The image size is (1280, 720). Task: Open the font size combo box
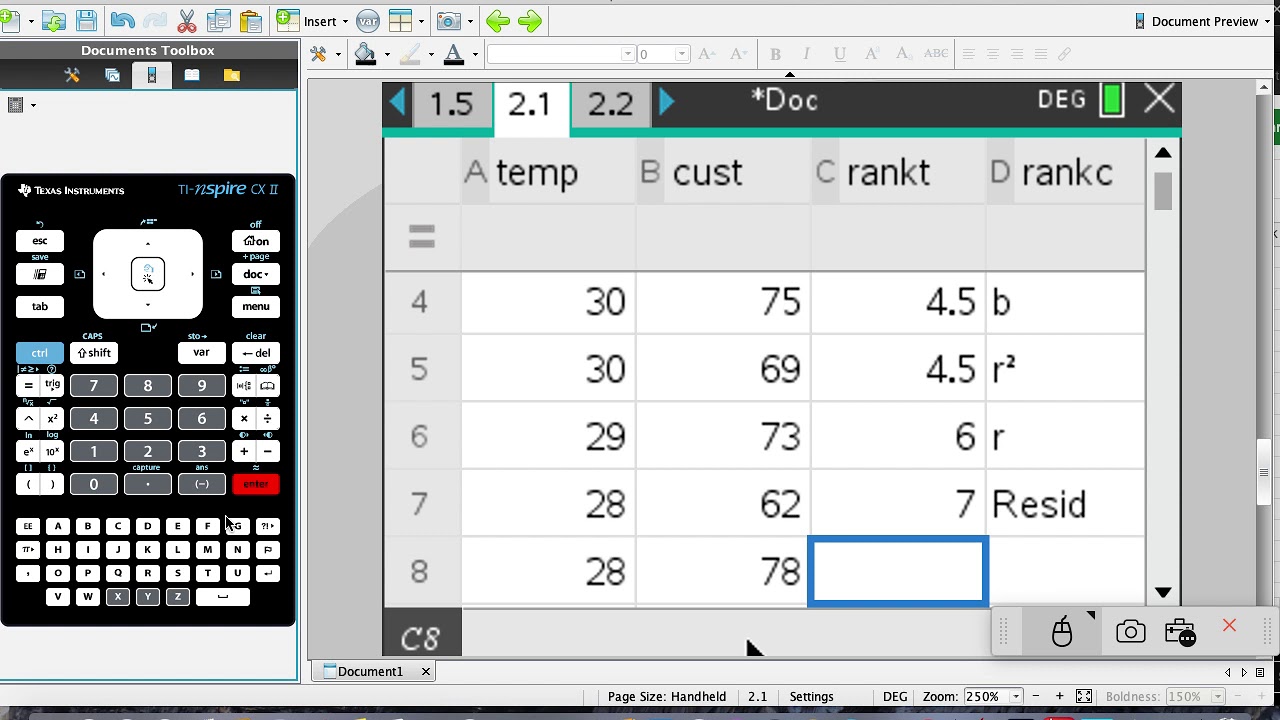pyautogui.click(x=663, y=54)
